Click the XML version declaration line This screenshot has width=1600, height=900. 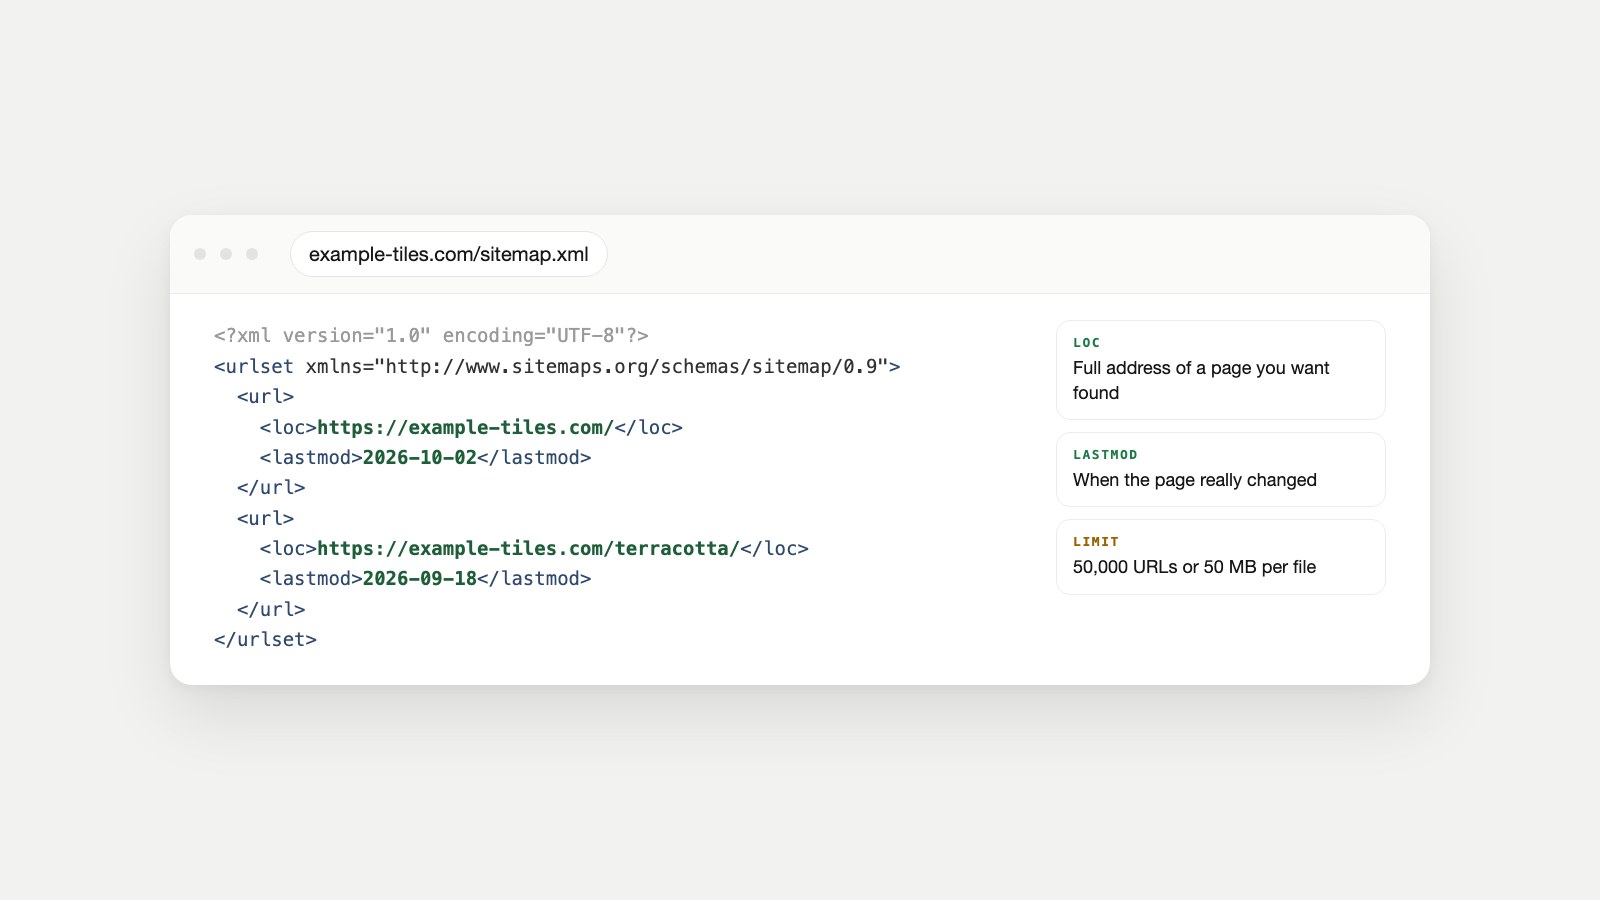coord(431,336)
